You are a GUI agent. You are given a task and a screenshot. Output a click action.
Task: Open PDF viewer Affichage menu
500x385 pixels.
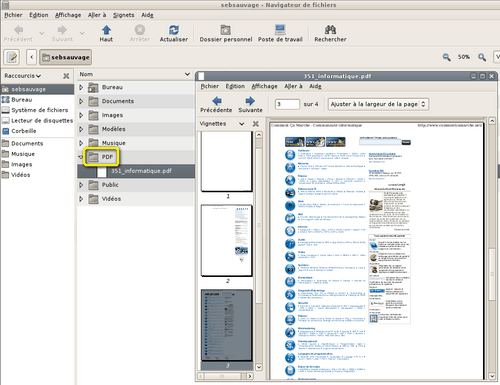pos(264,86)
